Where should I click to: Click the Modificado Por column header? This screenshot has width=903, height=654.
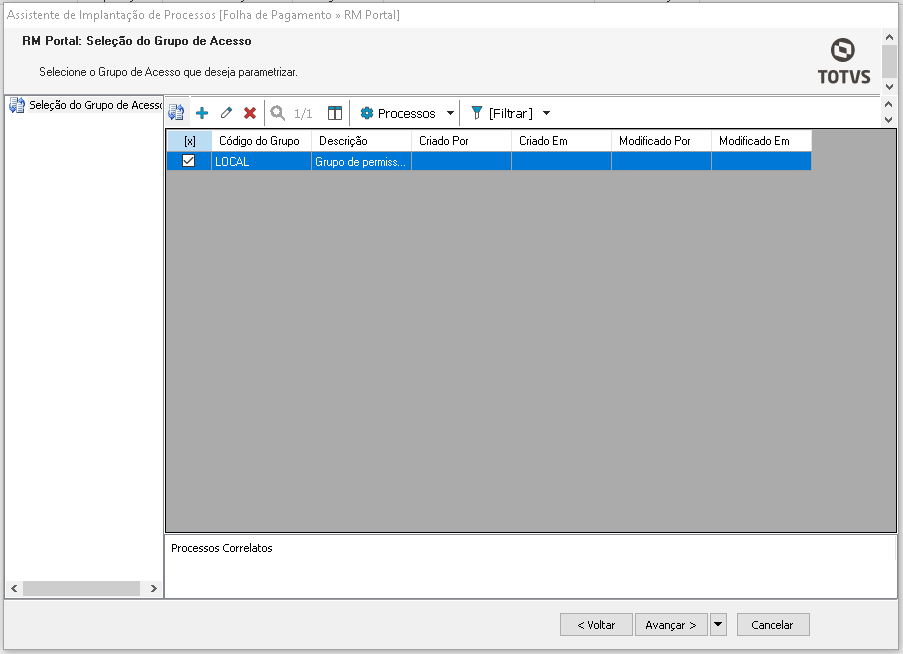pyautogui.click(x=661, y=141)
